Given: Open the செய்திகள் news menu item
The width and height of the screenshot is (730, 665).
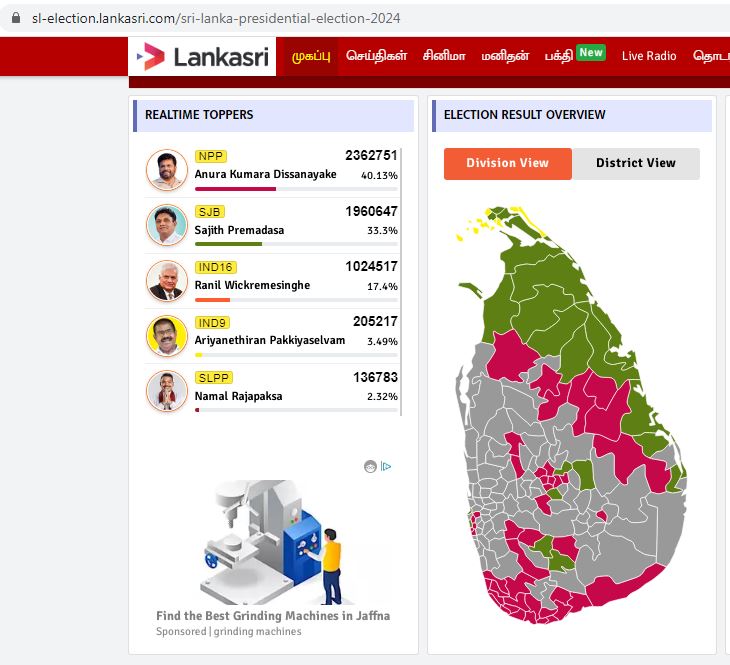Looking at the screenshot, I should coord(376,56).
